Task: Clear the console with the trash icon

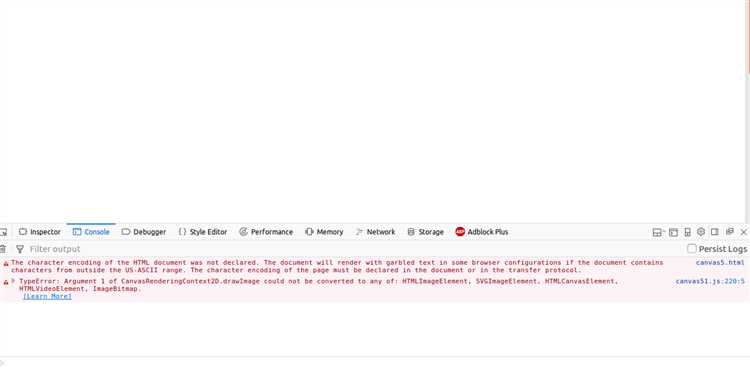Action: tap(2, 249)
